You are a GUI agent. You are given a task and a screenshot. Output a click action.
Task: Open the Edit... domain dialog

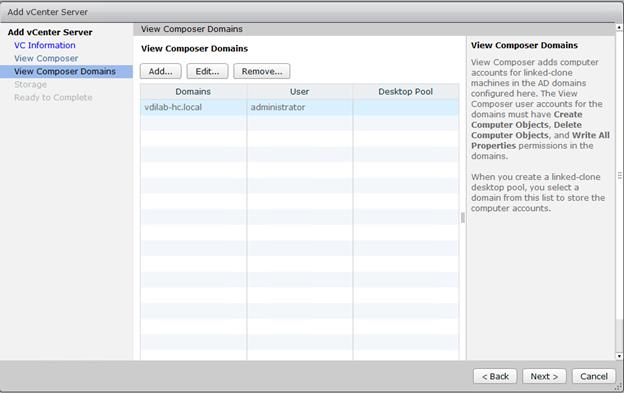207,71
